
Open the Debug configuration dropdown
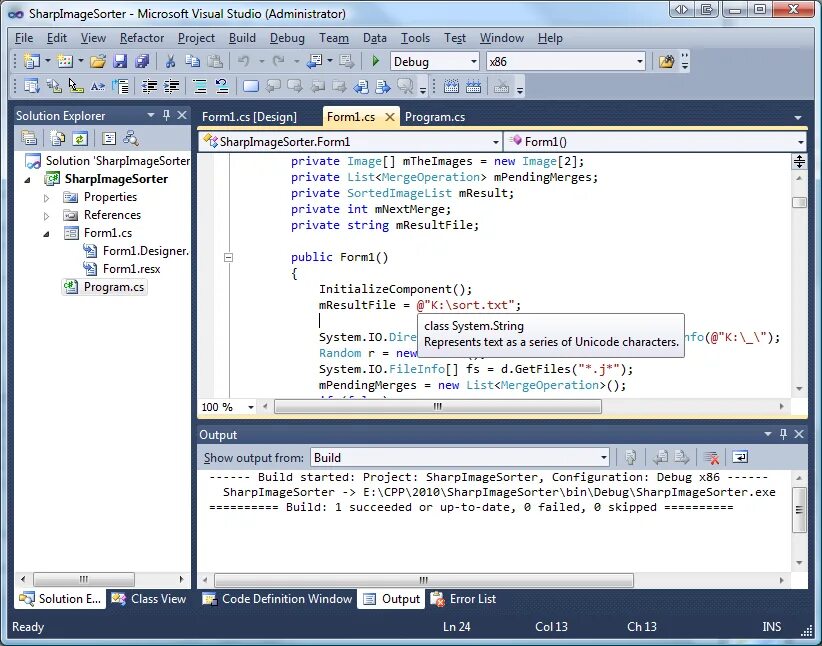tap(473, 61)
